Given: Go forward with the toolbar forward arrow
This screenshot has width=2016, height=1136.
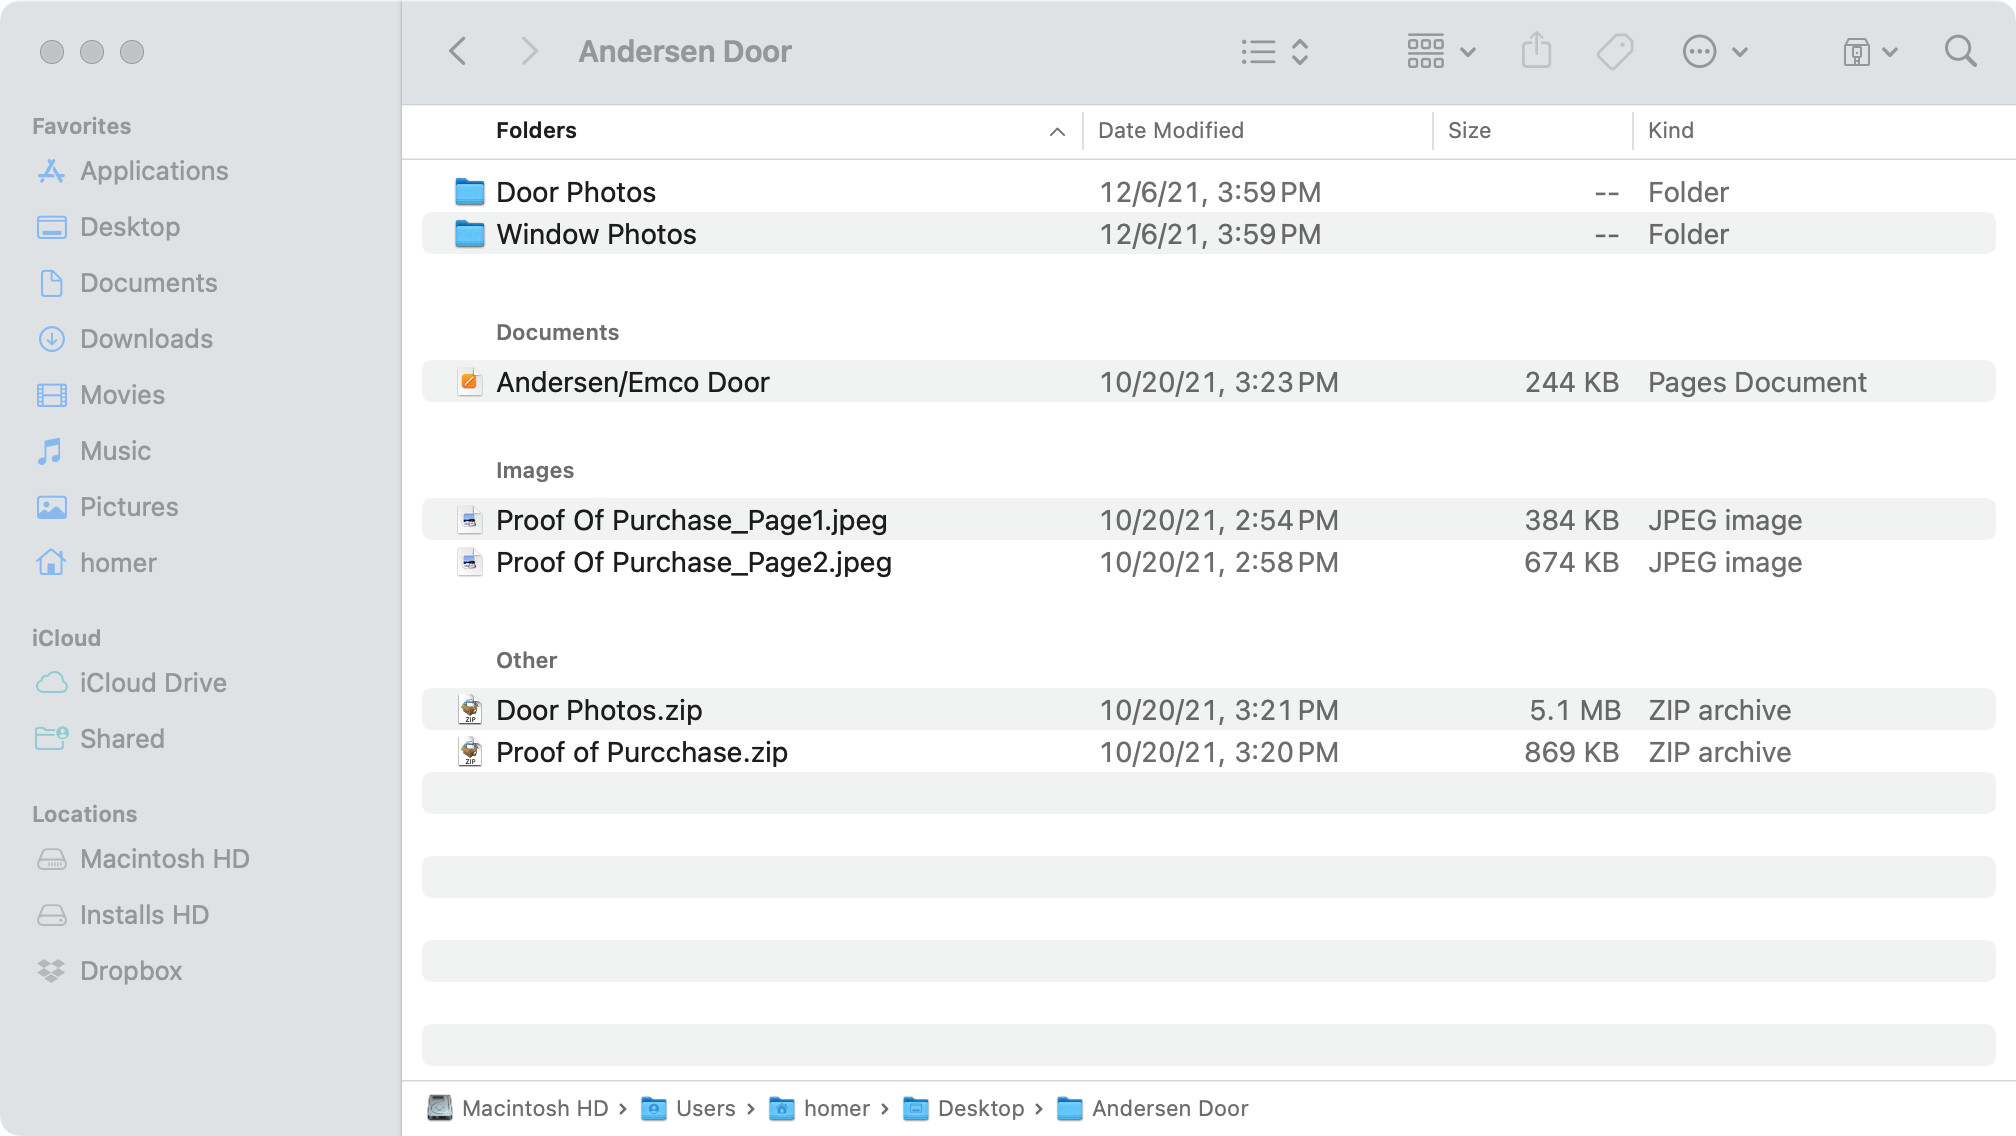Looking at the screenshot, I should (x=529, y=51).
